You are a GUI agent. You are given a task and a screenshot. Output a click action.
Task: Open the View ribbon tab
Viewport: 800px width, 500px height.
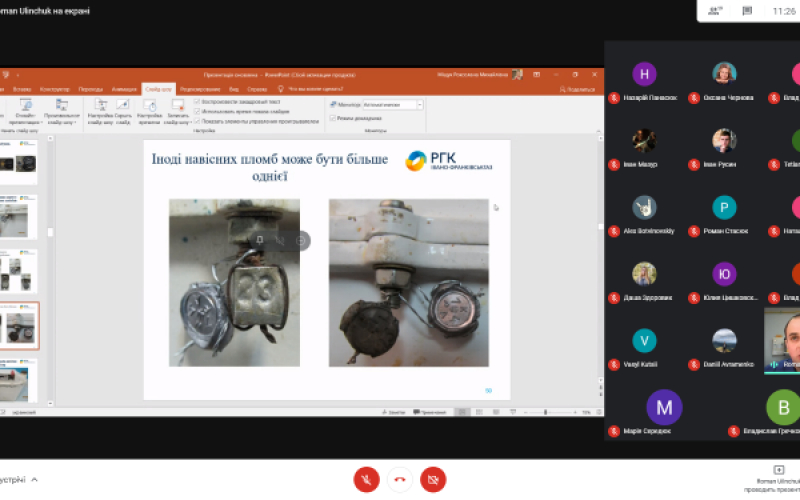pos(234,89)
